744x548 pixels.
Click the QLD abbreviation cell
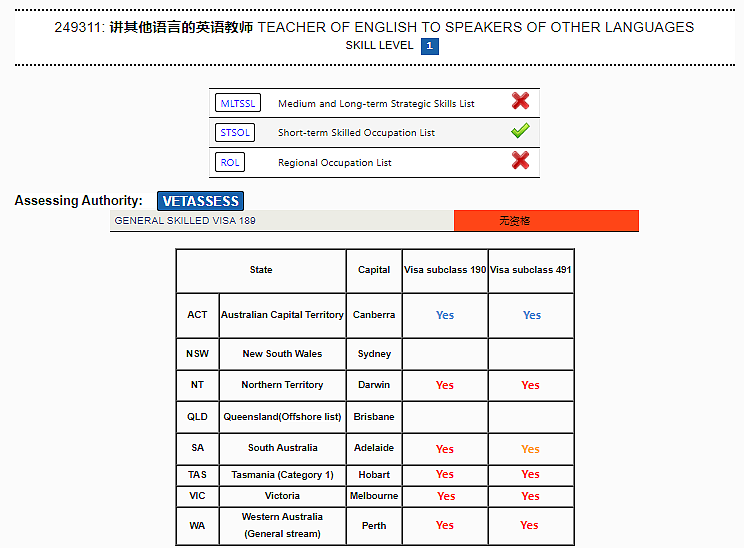coord(197,417)
